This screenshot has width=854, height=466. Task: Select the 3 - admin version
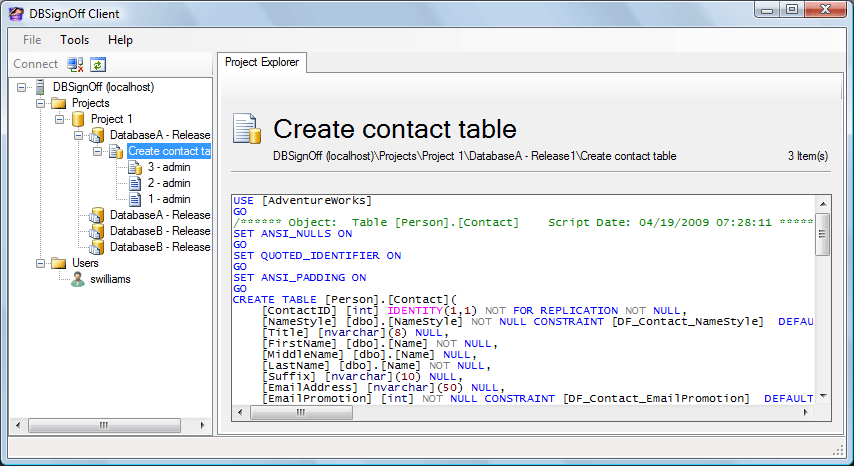coord(169,167)
